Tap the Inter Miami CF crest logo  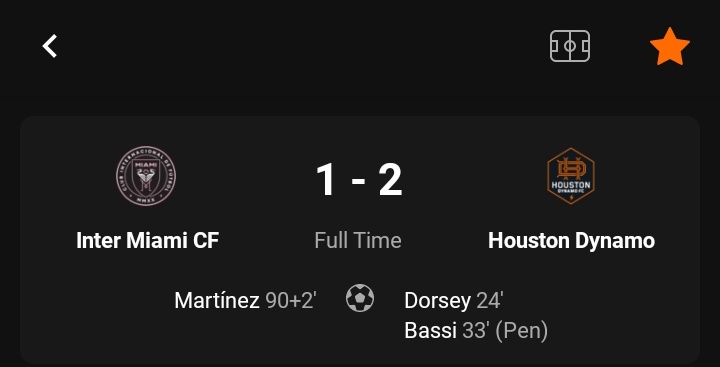[x=146, y=176]
